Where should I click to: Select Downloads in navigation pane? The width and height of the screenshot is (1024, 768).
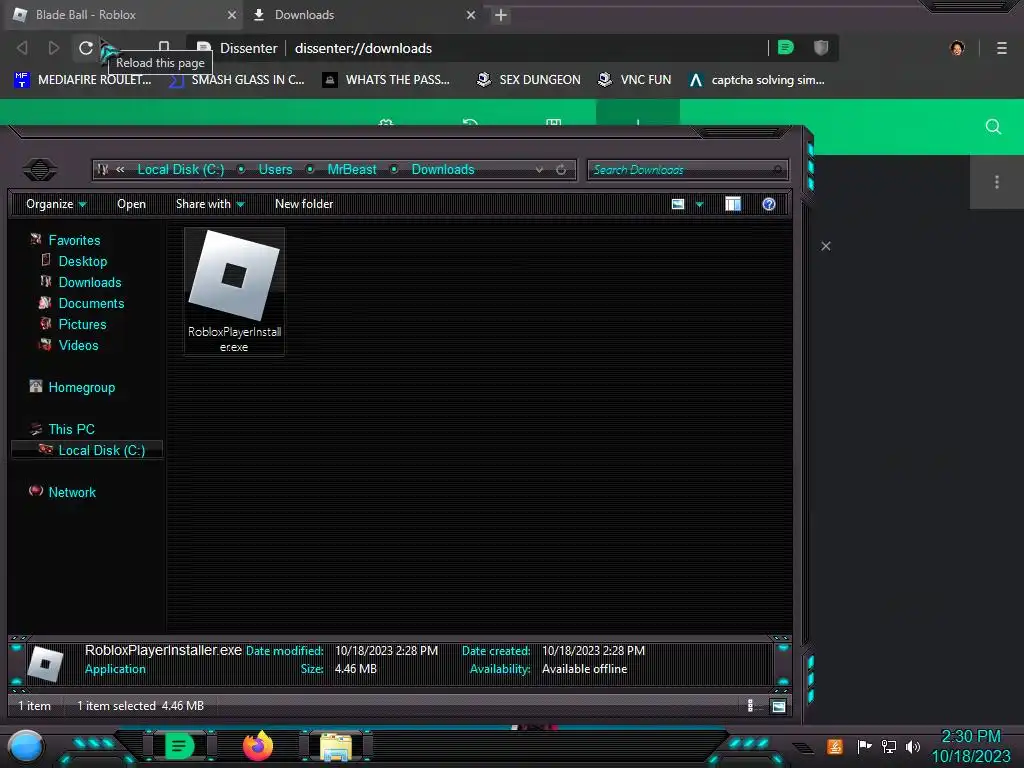click(x=89, y=282)
